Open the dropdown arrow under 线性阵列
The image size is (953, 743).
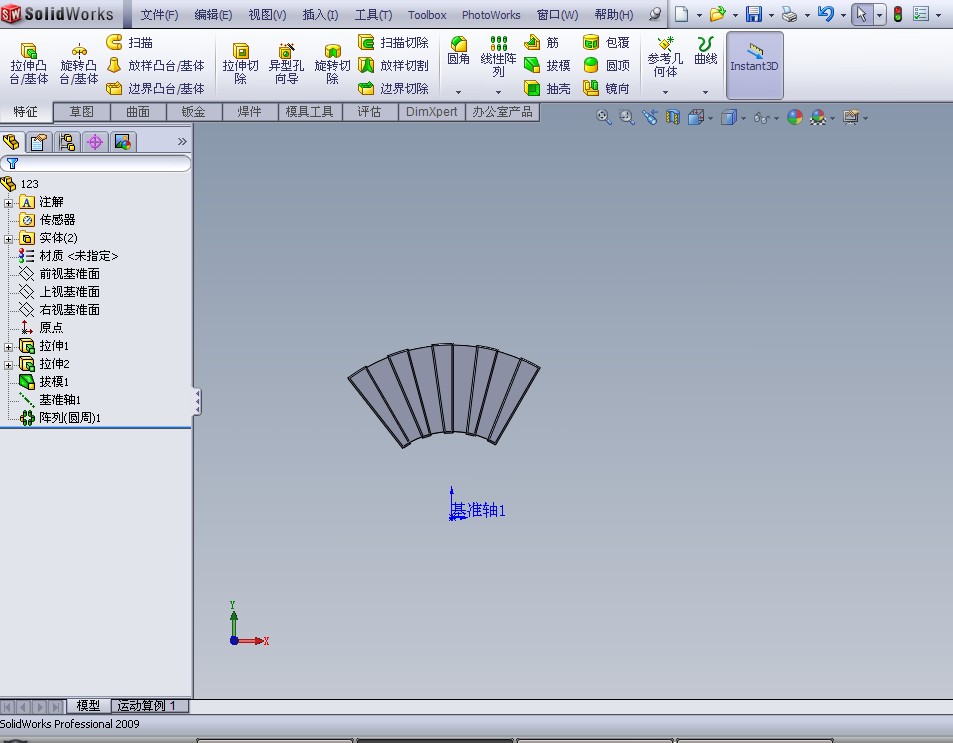(x=498, y=92)
